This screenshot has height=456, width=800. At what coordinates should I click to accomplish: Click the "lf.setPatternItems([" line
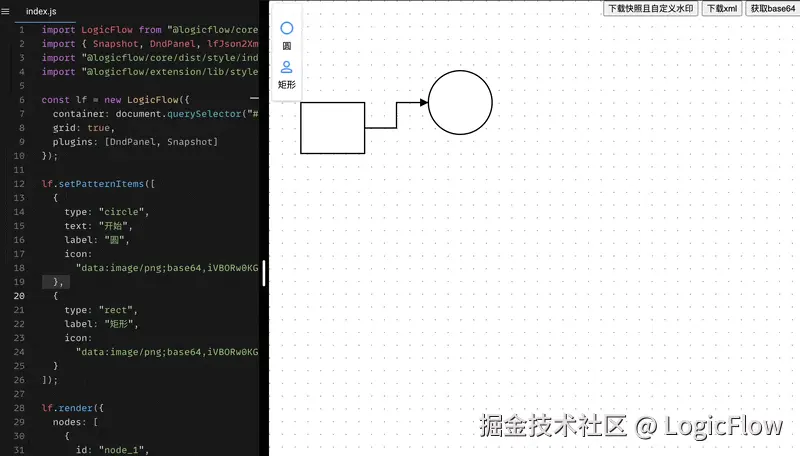pyautogui.click(x=98, y=184)
